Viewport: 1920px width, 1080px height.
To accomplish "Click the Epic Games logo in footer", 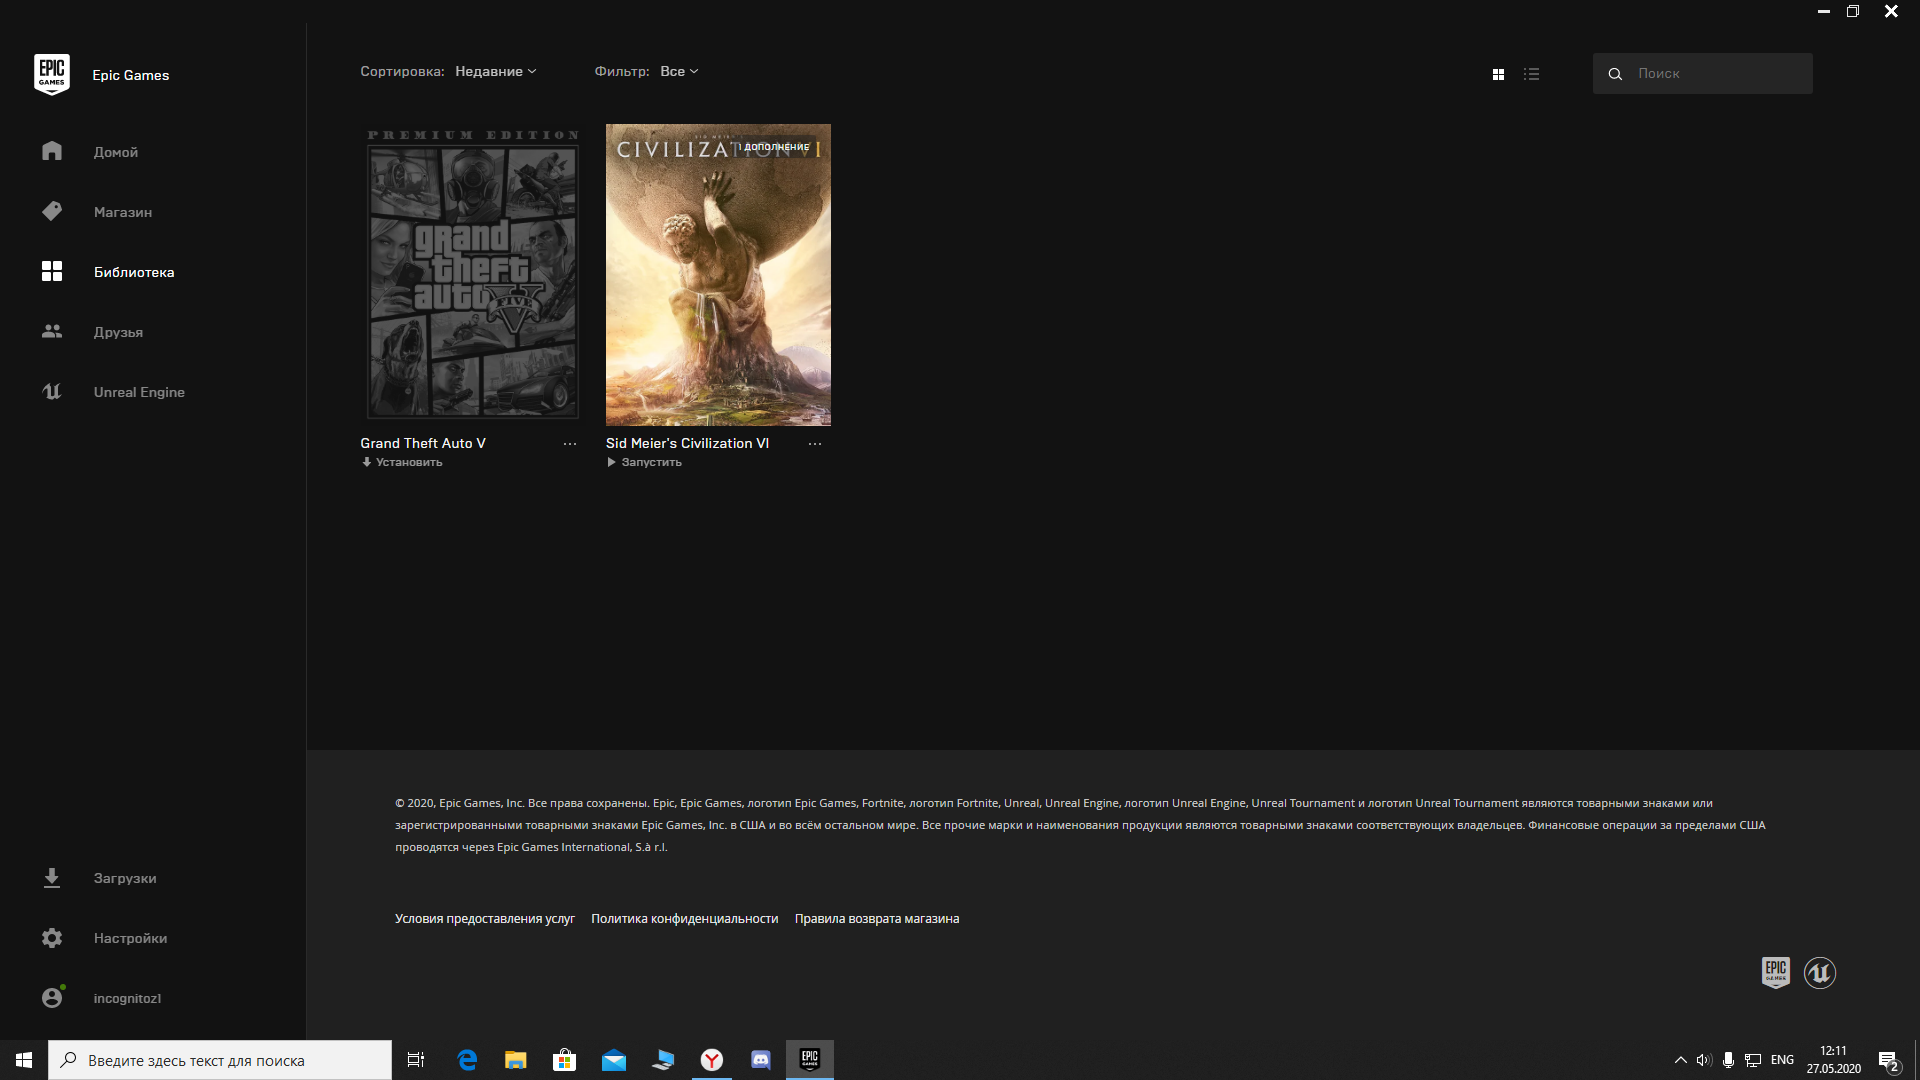I will coord(1776,972).
